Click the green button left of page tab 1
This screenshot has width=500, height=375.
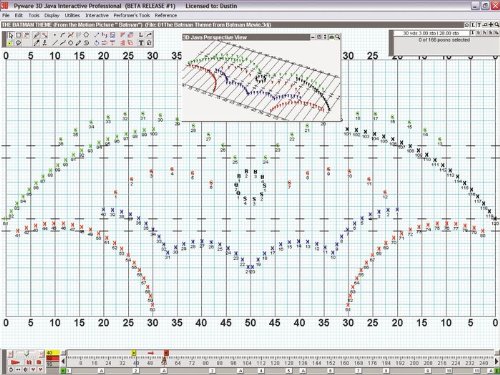[x=62, y=371]
